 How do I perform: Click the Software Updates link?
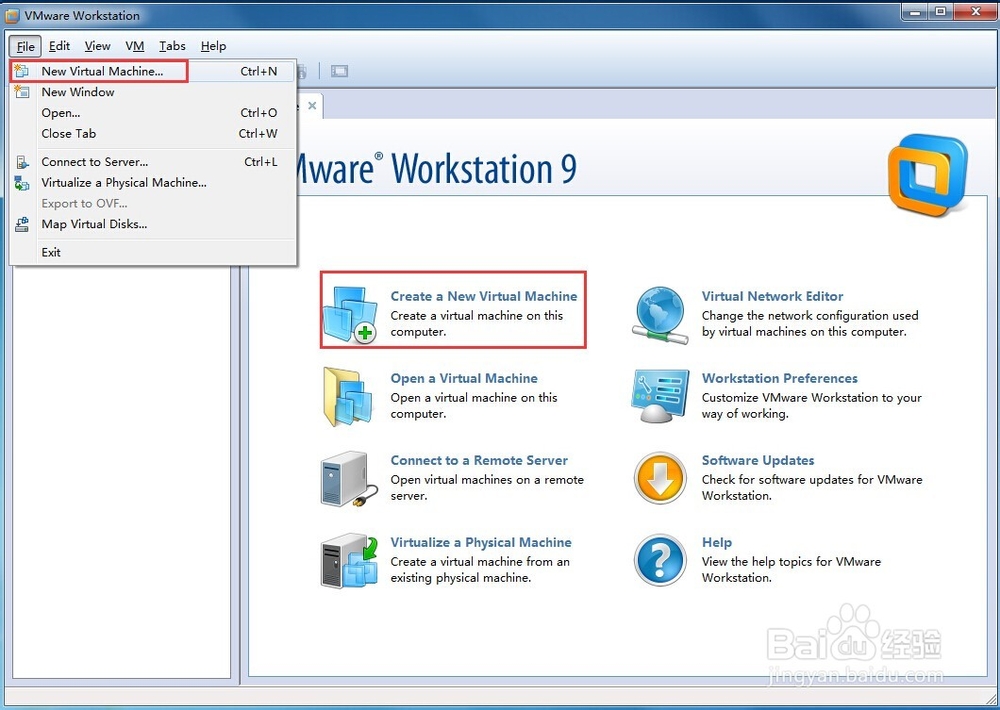click(758, 461)
